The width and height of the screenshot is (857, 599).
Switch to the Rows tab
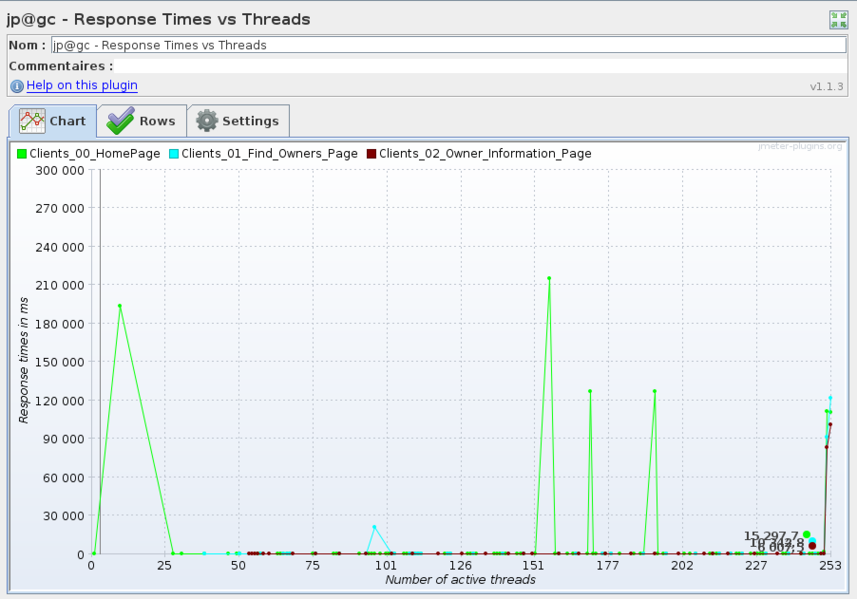tap(157, 121)
